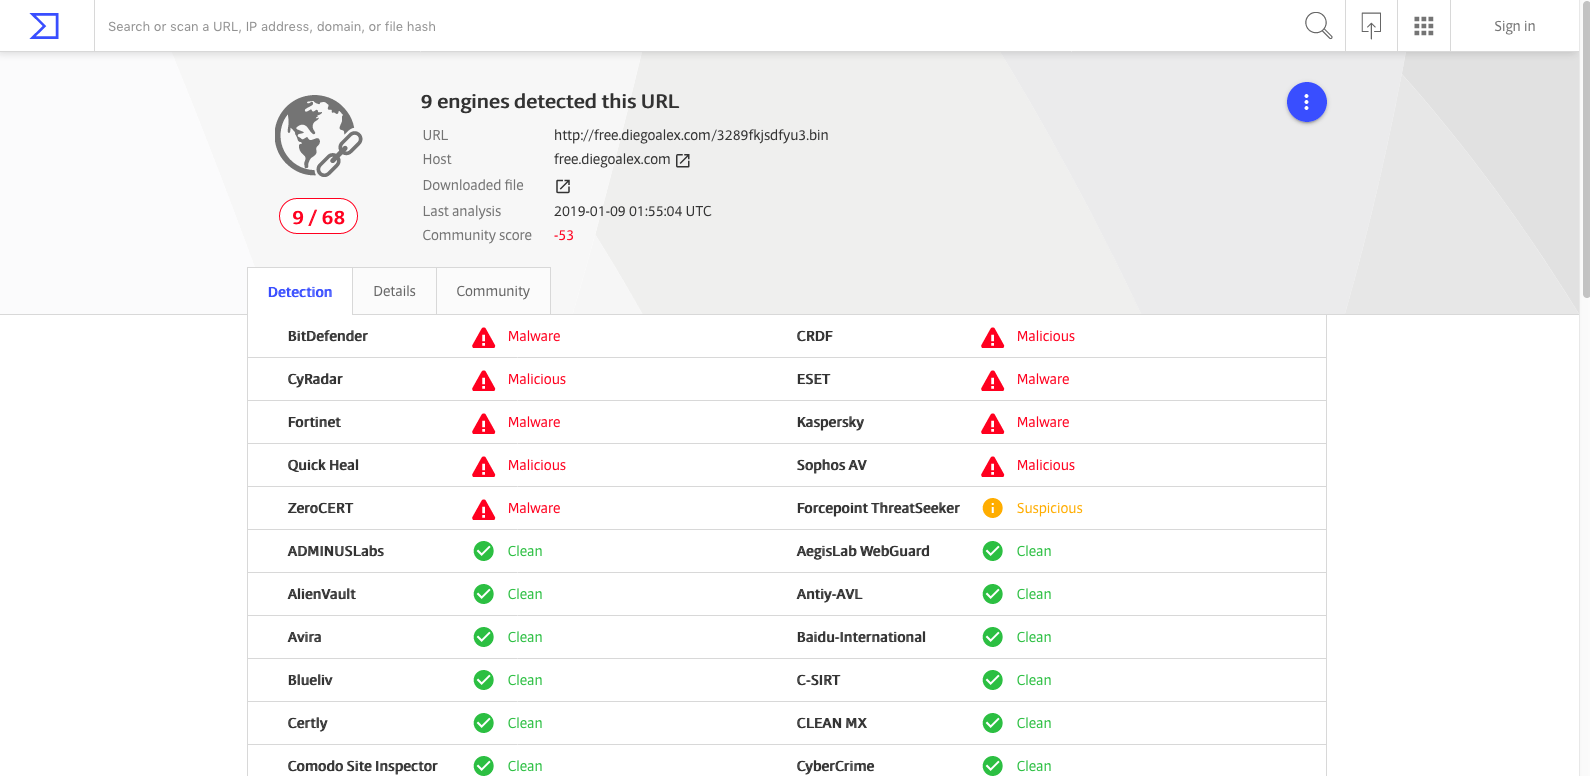Click the globe and chain URL icon
Viewport: 1590px width, 776px height.
(318, 136)
